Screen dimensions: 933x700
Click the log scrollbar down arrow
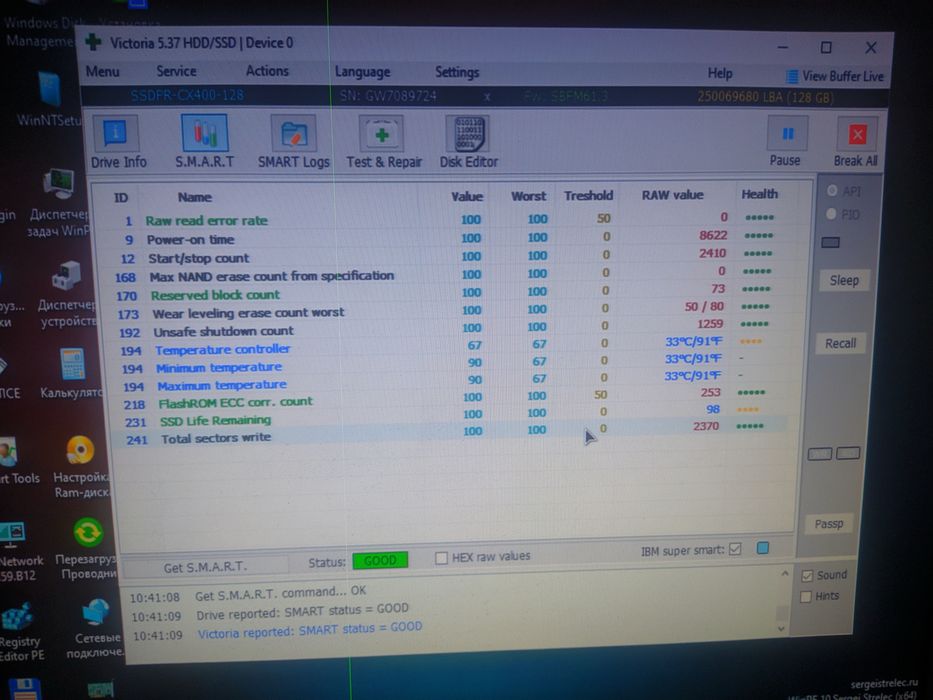782,629
